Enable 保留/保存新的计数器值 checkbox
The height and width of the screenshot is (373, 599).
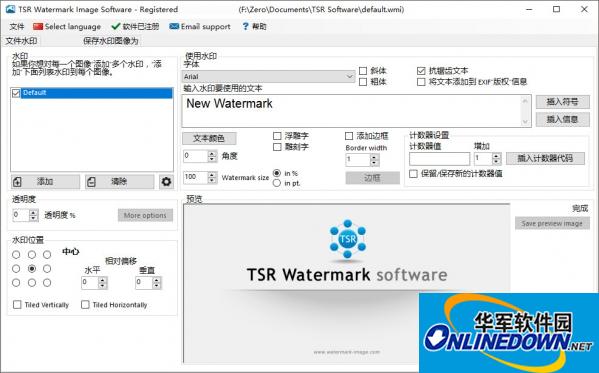pyautogui.click(x=413, y=174)
